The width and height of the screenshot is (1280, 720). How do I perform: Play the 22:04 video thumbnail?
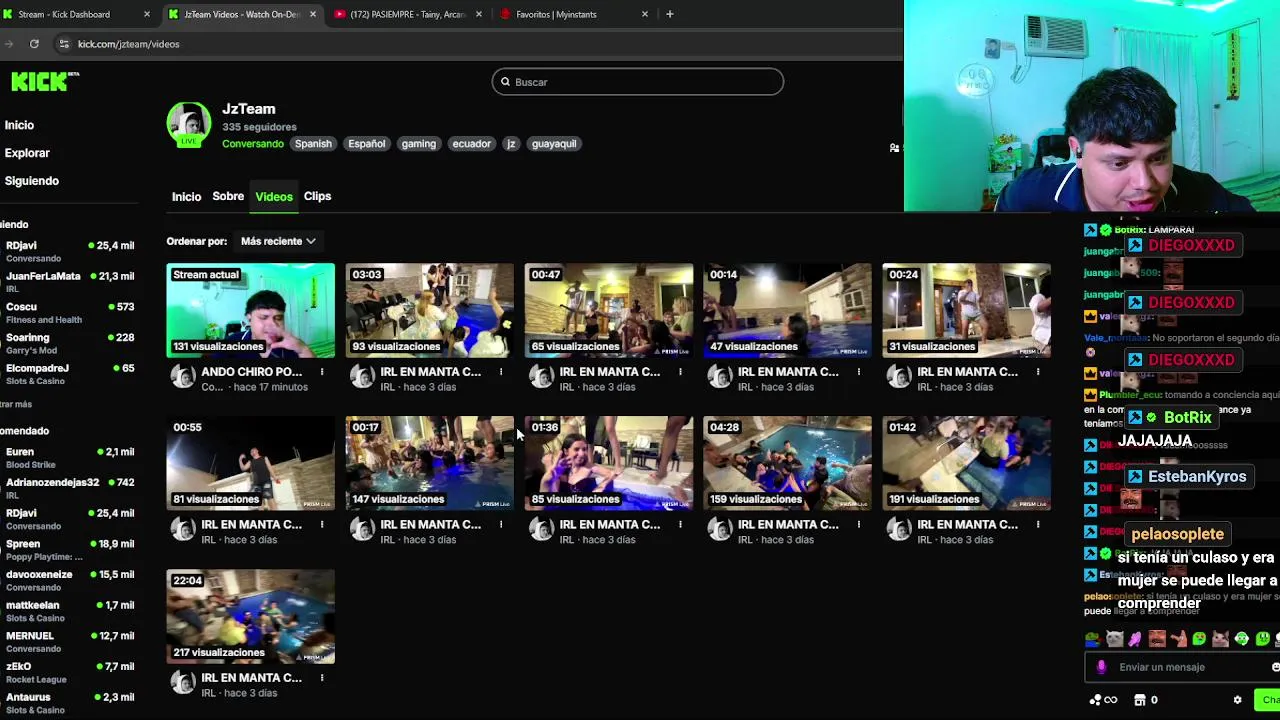point(251,616)
